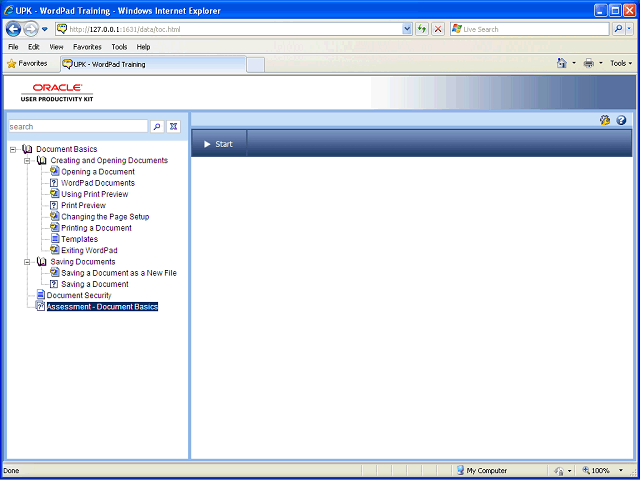
Task: Click the WordPad Documents question icon
Action: tap(54, 183)
